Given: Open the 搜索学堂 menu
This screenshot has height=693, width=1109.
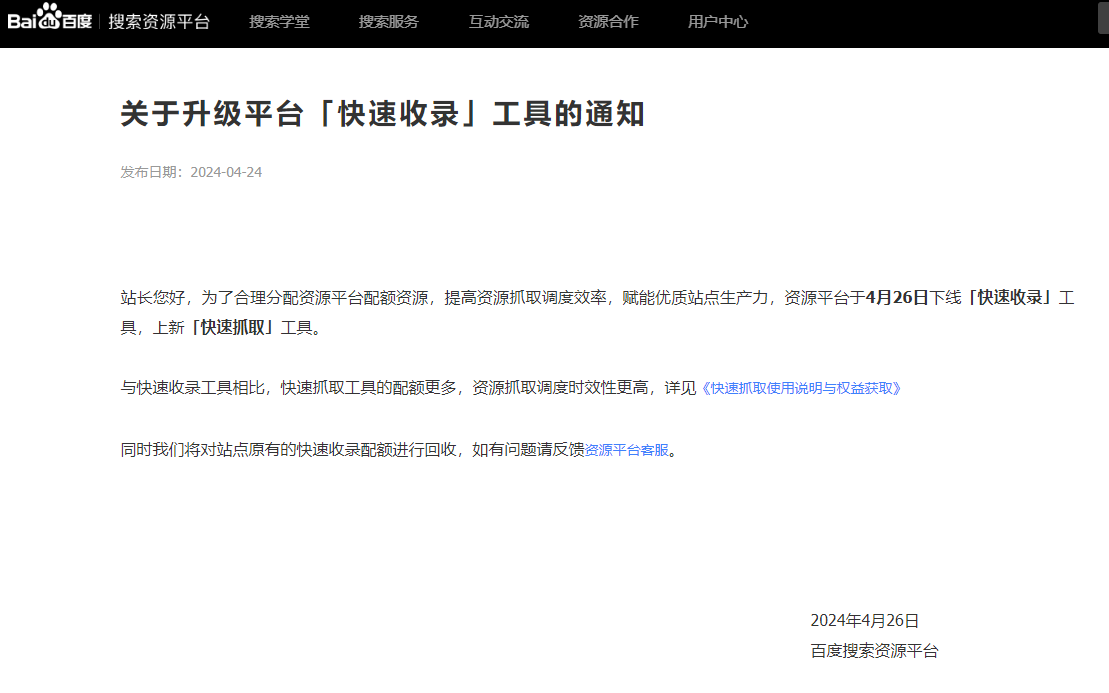Looking at the screenshot, I should click(279, 22).
